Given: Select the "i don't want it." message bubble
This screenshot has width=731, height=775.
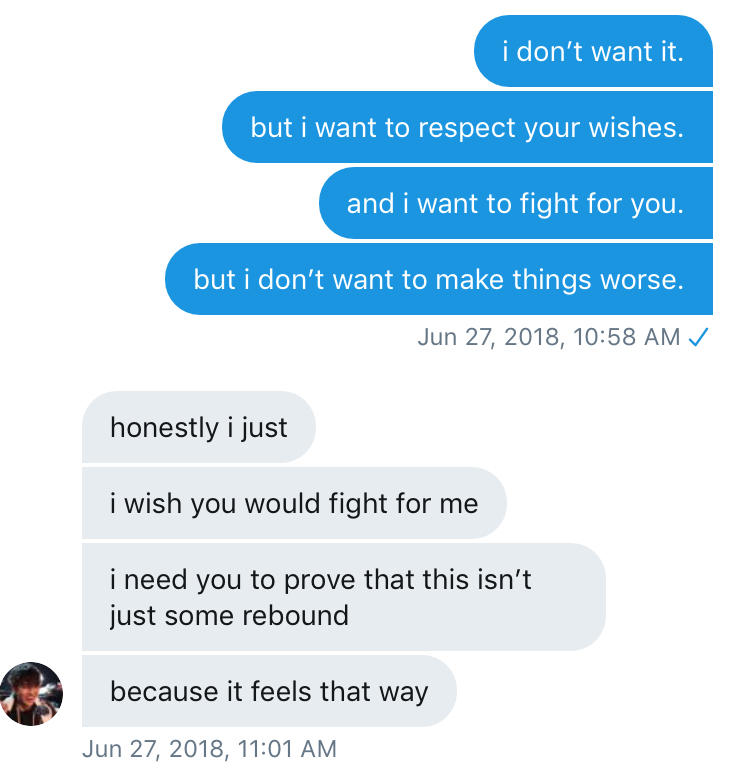Looking at the screenshot, I should [x=593, y=51].
